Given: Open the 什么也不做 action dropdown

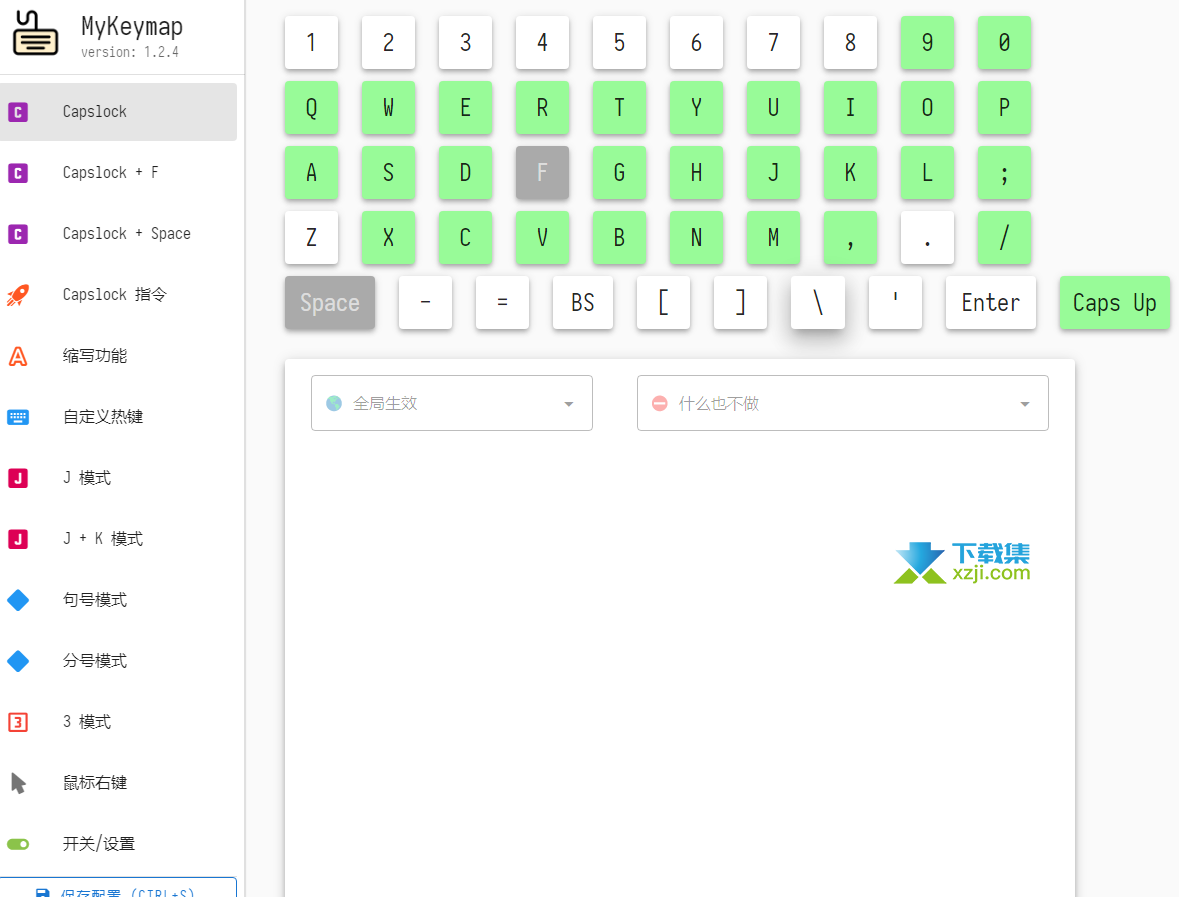Looking at the screenshot, I should (843, 403).
